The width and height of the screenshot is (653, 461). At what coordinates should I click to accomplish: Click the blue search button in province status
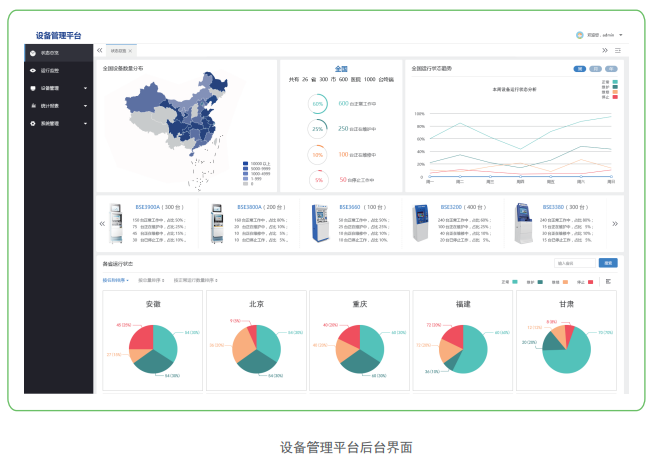pos(607,263)
